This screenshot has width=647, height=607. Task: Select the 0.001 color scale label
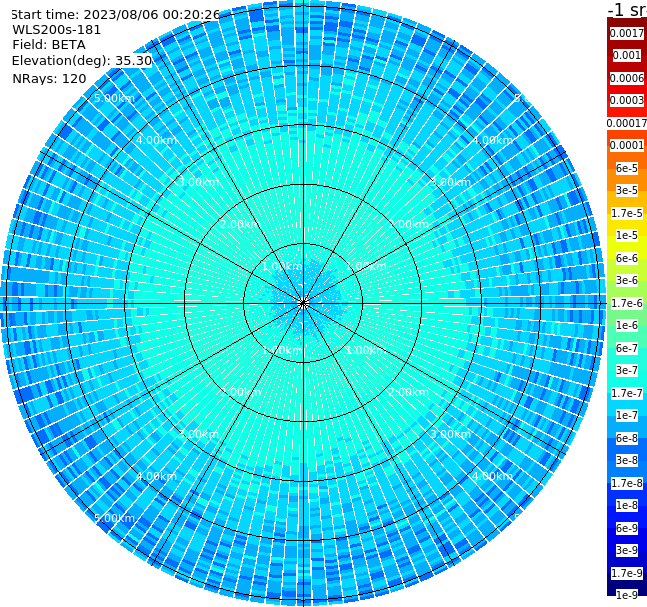[x=627, y=55]
